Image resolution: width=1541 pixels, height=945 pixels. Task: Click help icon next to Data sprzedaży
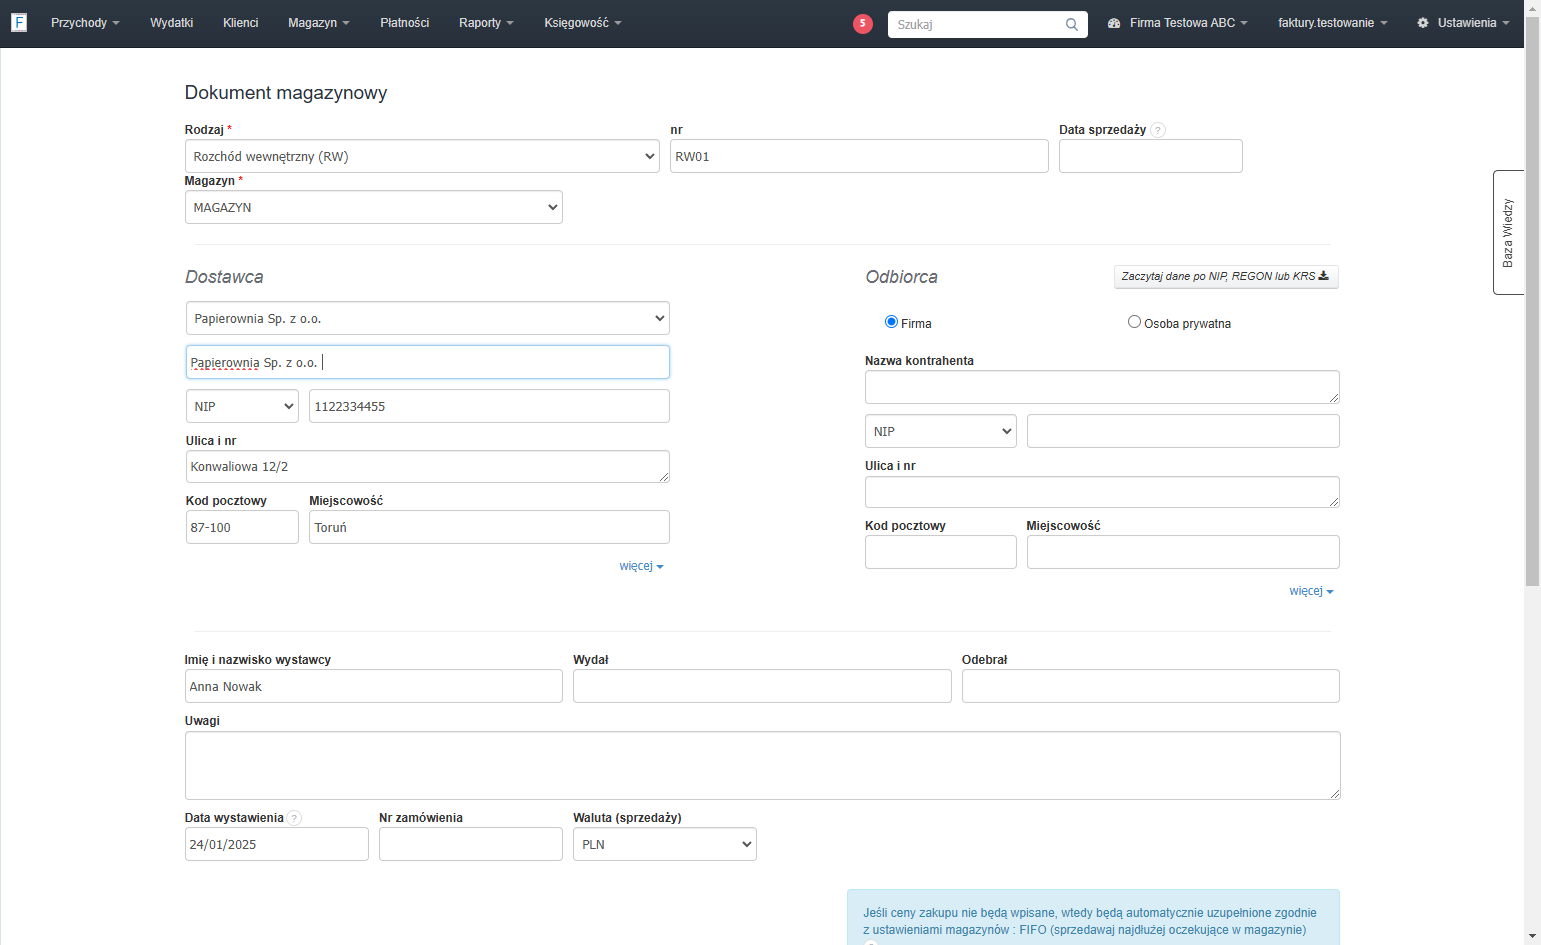(1158, 130)
